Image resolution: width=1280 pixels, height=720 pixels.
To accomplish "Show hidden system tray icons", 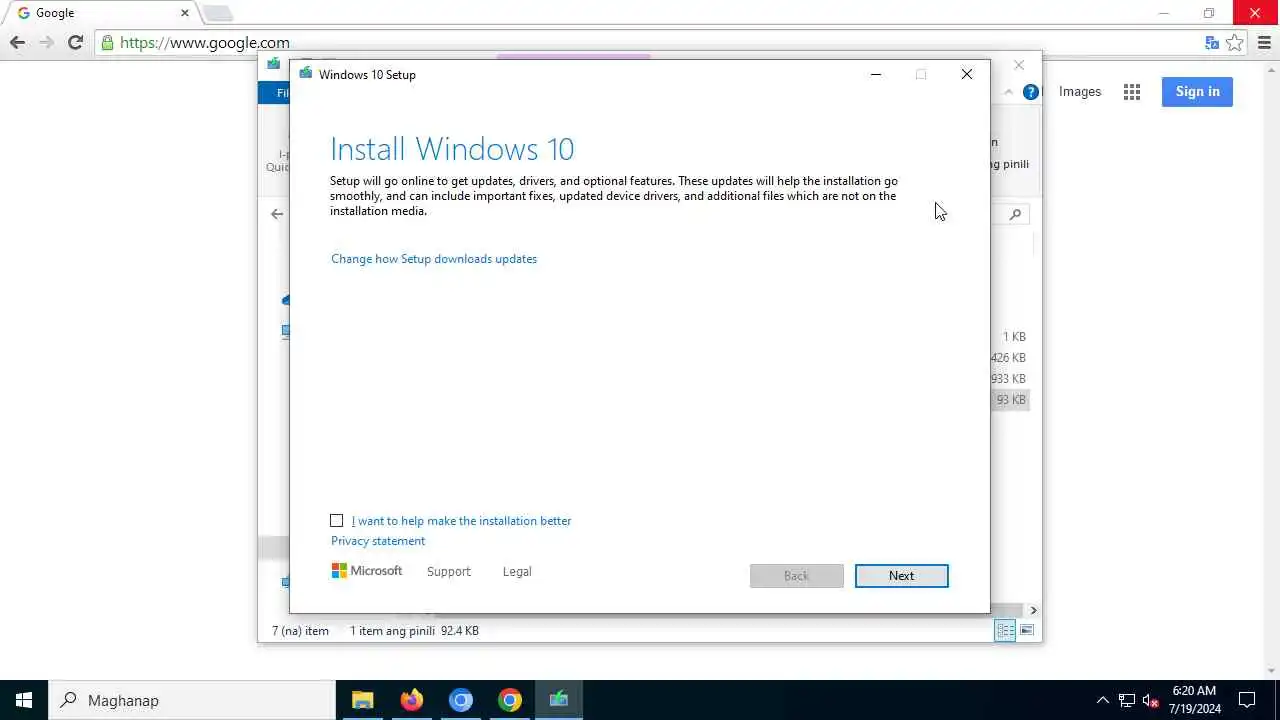I will tap(1102, 700).
